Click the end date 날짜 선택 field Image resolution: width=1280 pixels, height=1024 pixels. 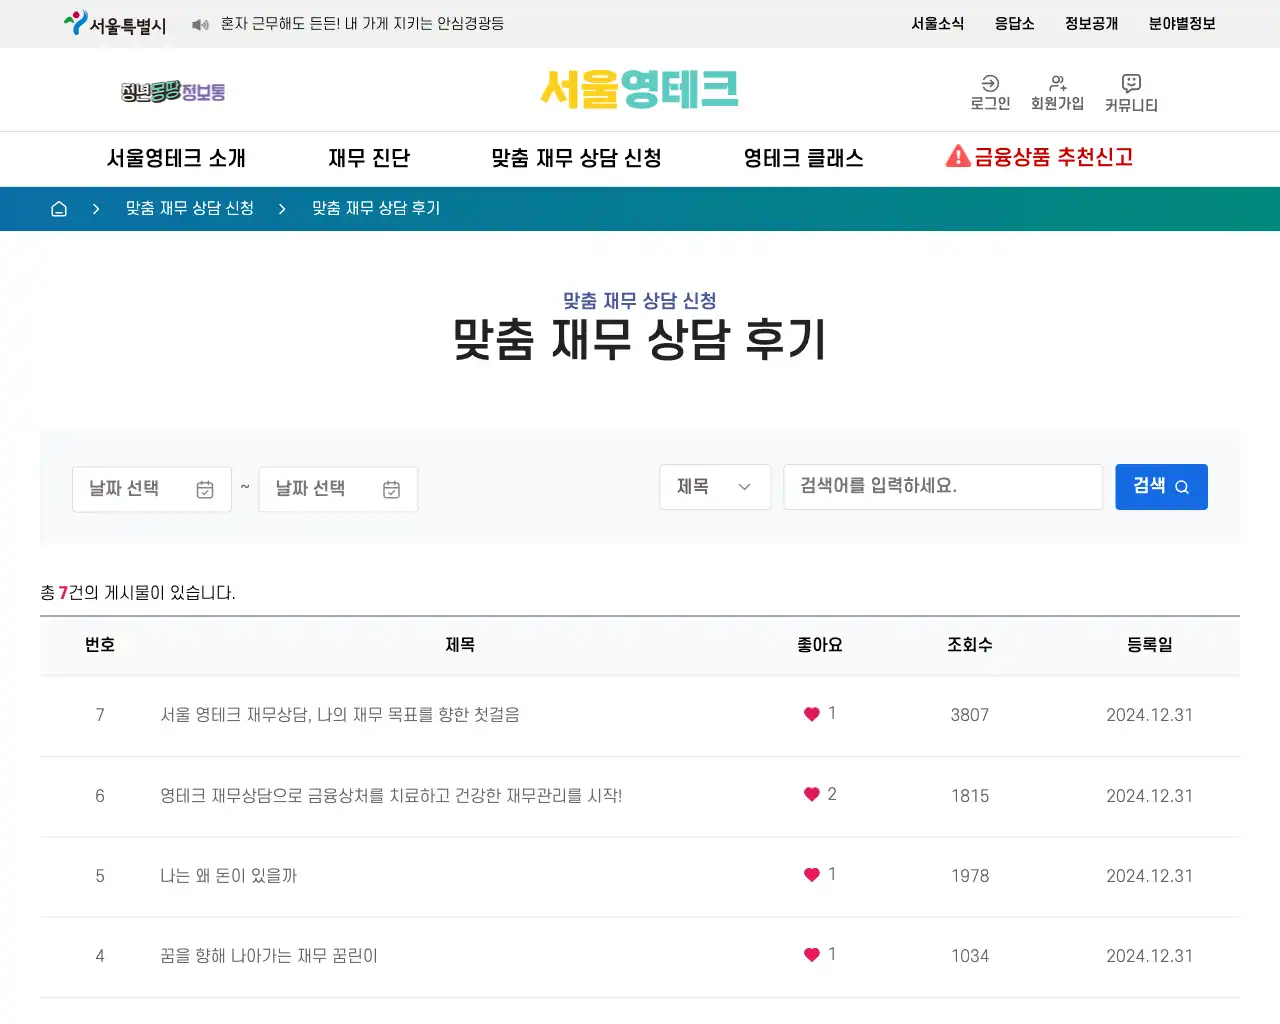[x=338, y=489]
